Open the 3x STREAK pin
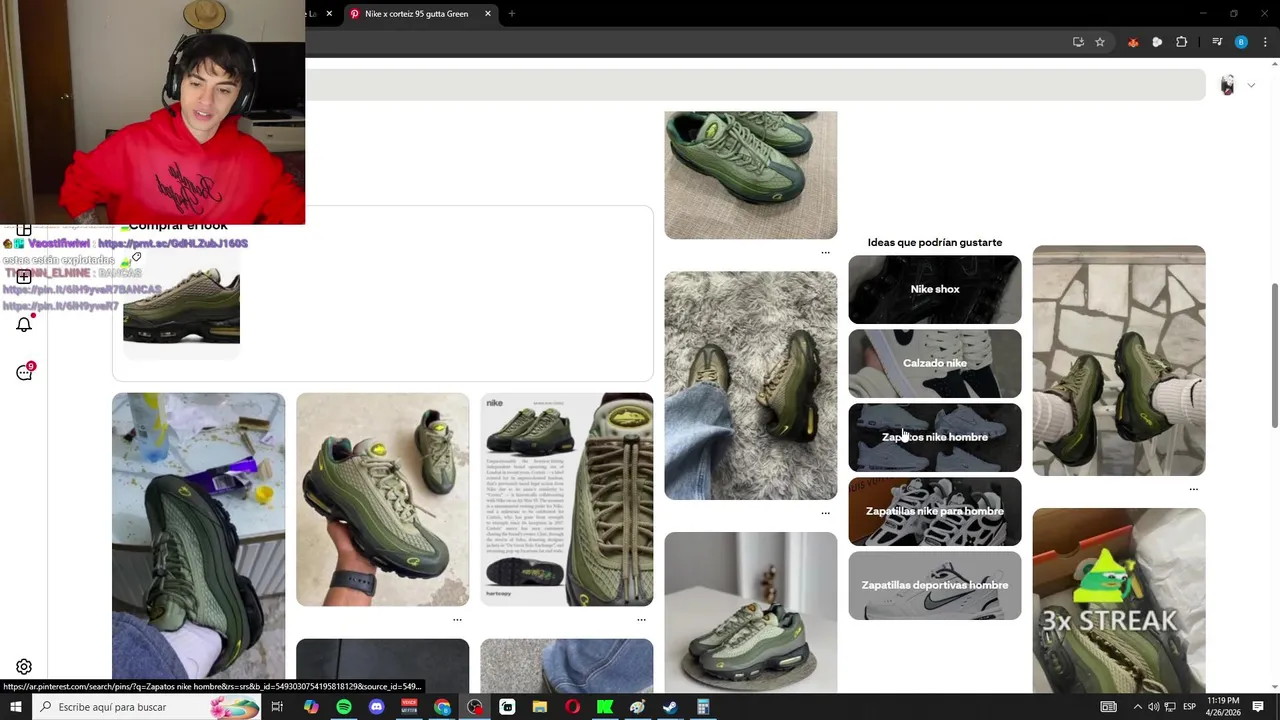 [1119, 600]
